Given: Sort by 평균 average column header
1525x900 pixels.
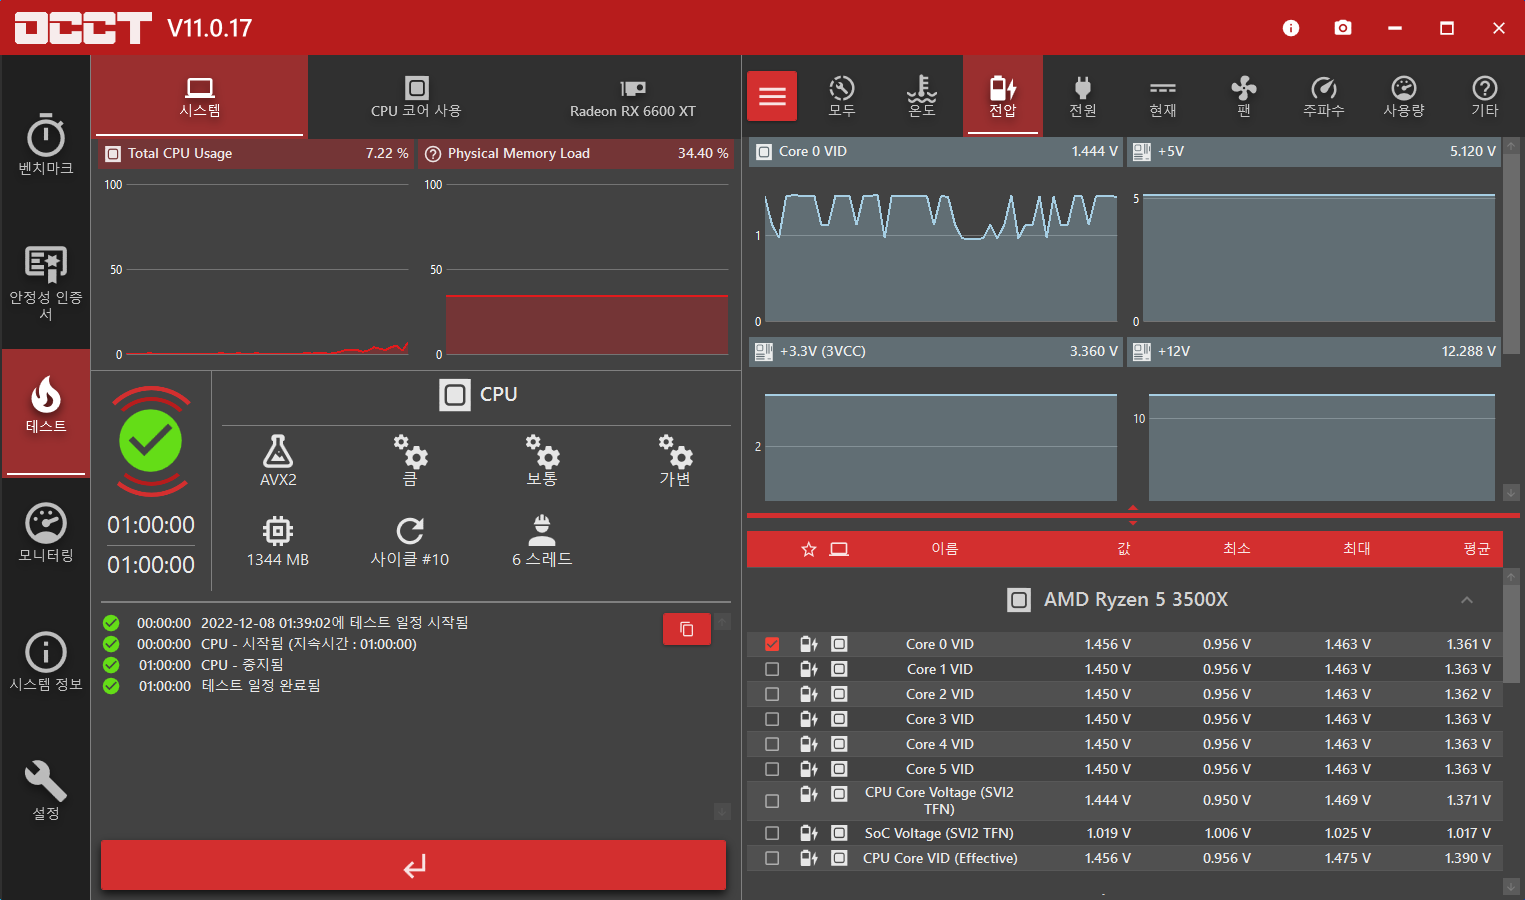Looking at the screenshot, I should click(1477, 549).
